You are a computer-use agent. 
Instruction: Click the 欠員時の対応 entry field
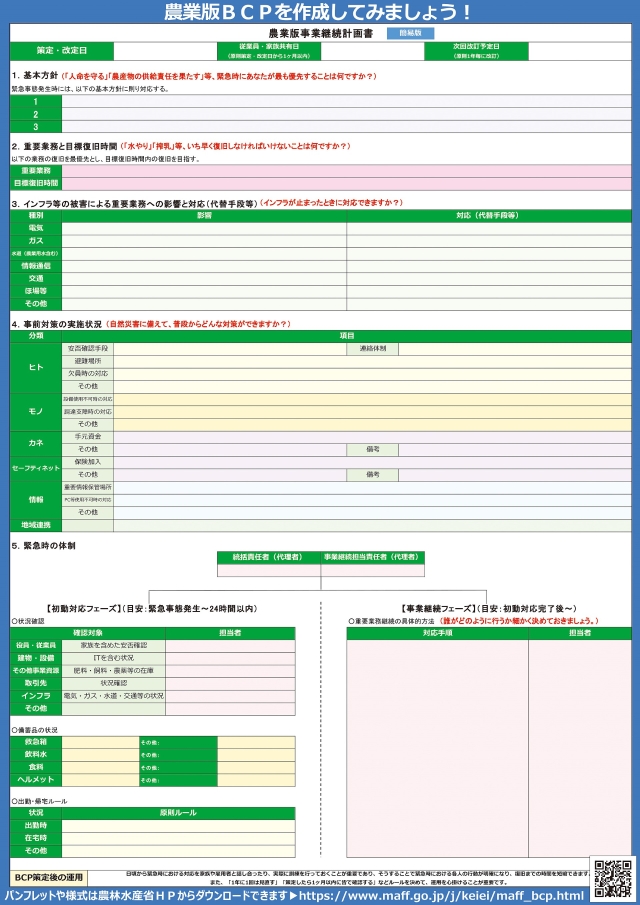pyautogui.click(x=372, y=374)
